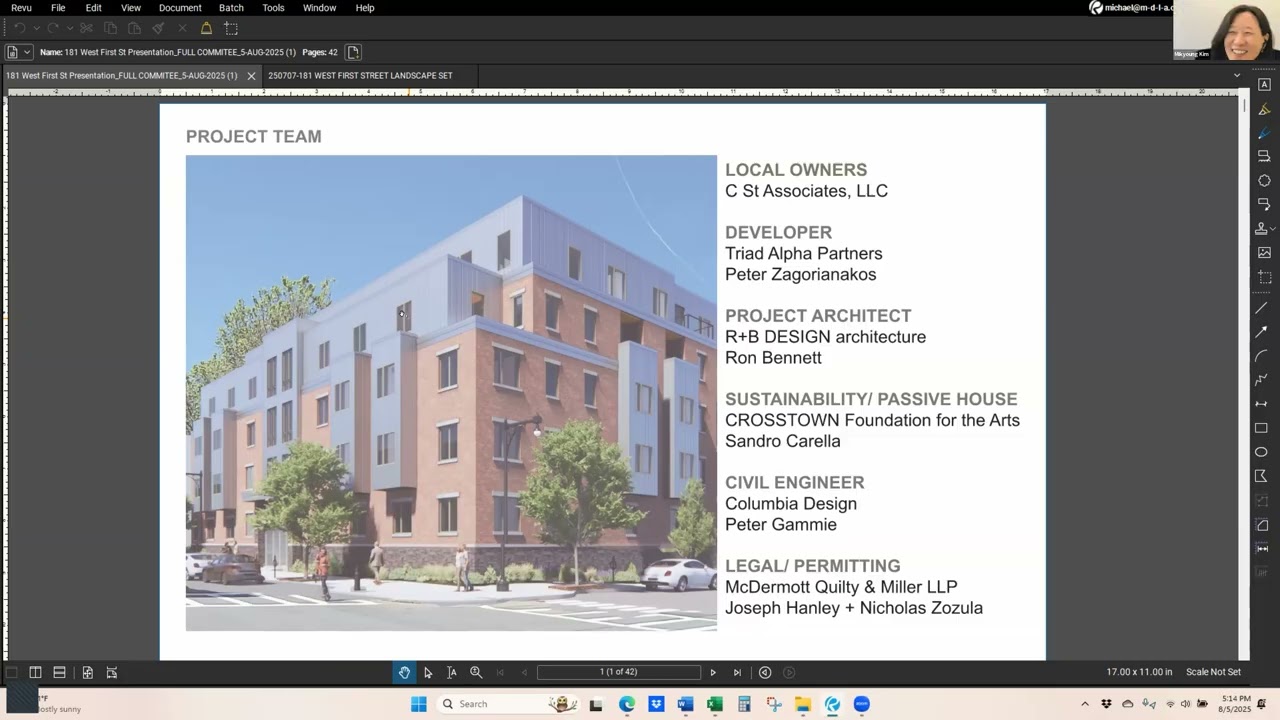Click Scale Not Set in status bar
This screenshot has height=720, width=1280.
(1213, 672)
